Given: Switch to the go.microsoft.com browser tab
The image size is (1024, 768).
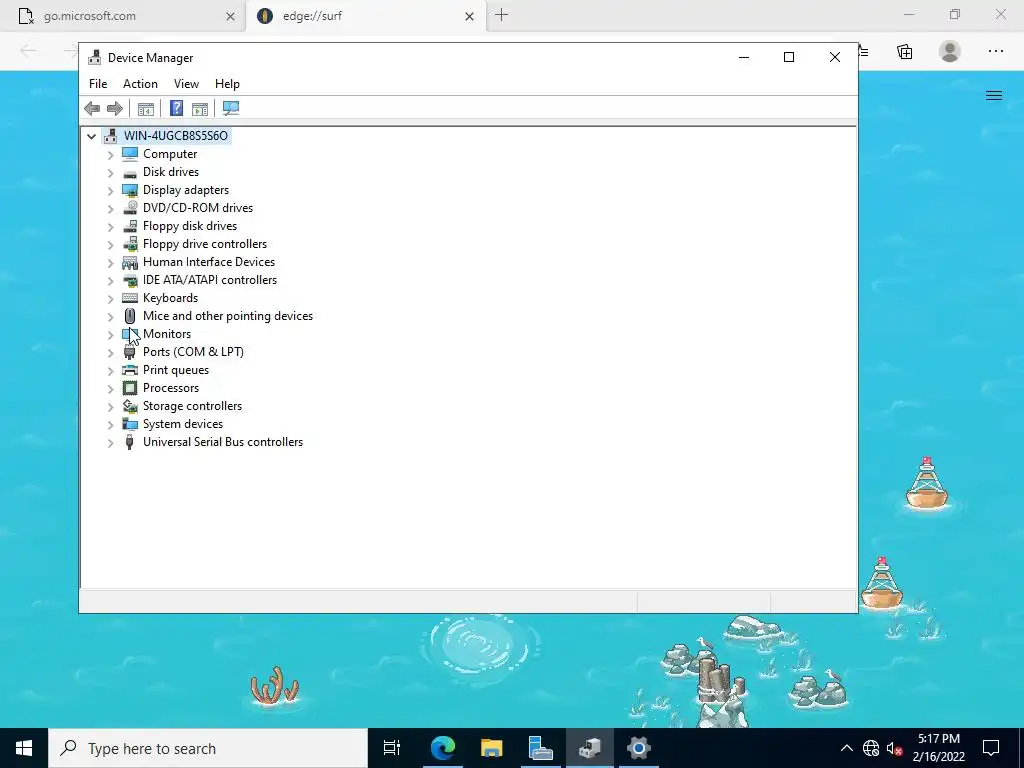Looking at the screenshot, I should point(123,16).
